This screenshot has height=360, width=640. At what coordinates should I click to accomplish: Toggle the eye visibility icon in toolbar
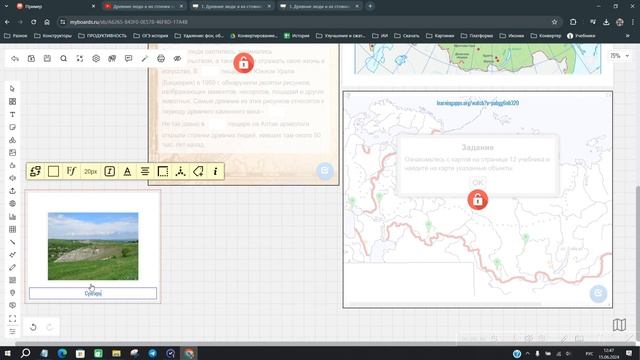tap(177, 59)
